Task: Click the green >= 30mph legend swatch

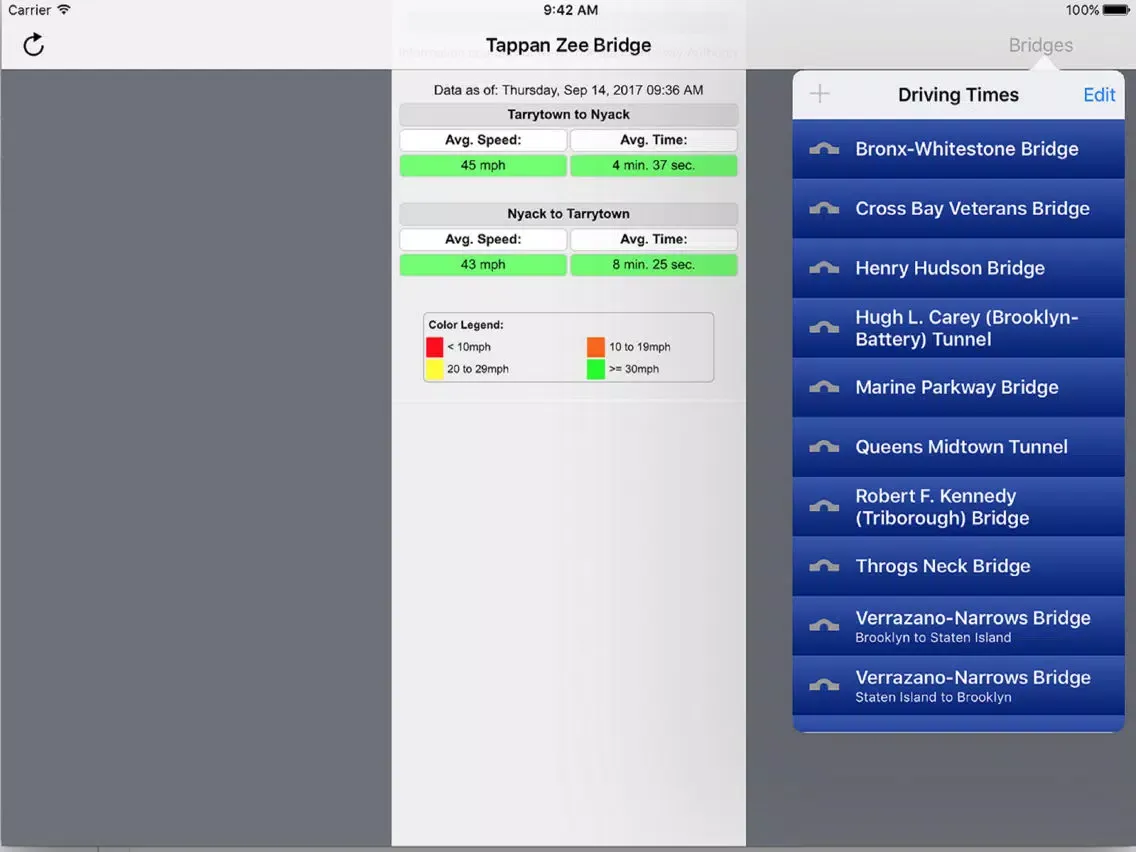Action: [596, 369]
